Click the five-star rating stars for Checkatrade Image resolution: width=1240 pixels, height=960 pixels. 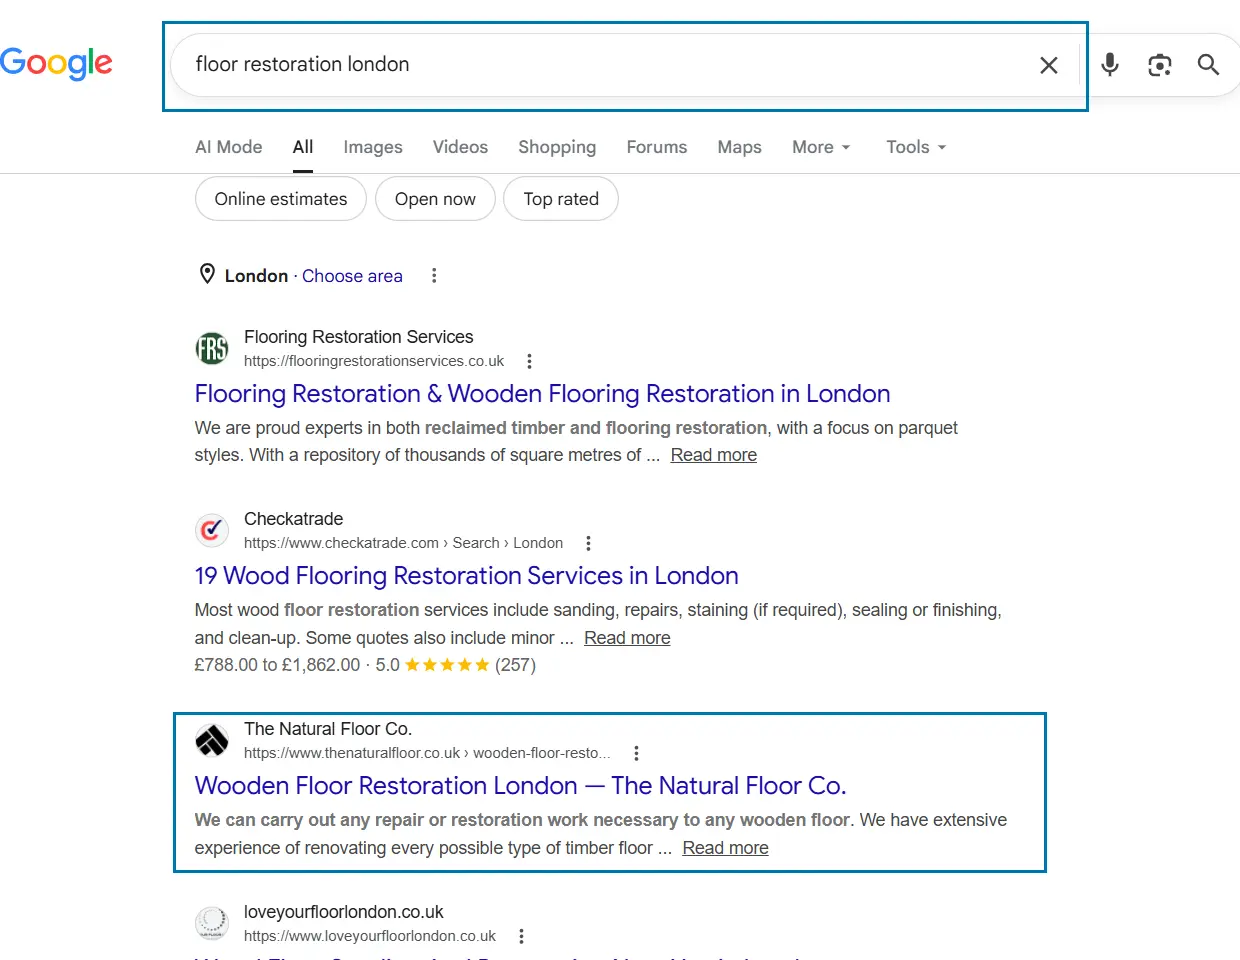point(447,665)
